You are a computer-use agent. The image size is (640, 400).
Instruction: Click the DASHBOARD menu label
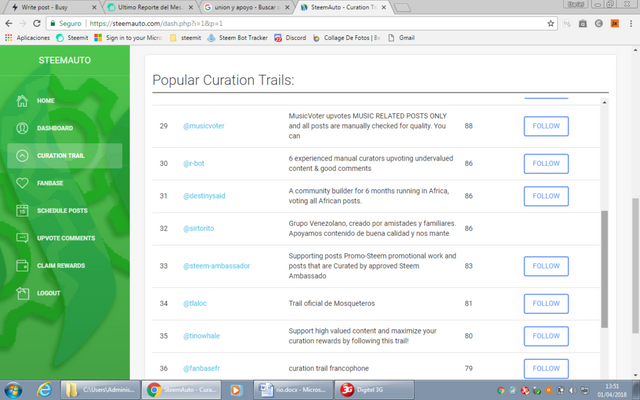pyautogui.click(x=55, y=128)
